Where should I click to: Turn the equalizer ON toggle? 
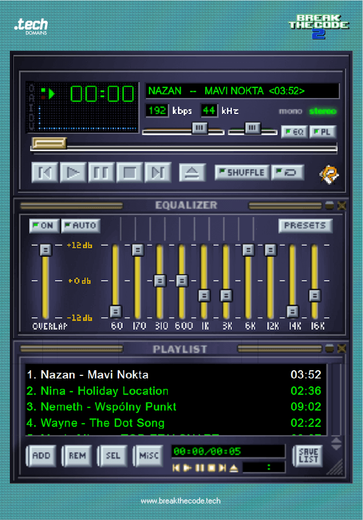(x=44, y=226)
